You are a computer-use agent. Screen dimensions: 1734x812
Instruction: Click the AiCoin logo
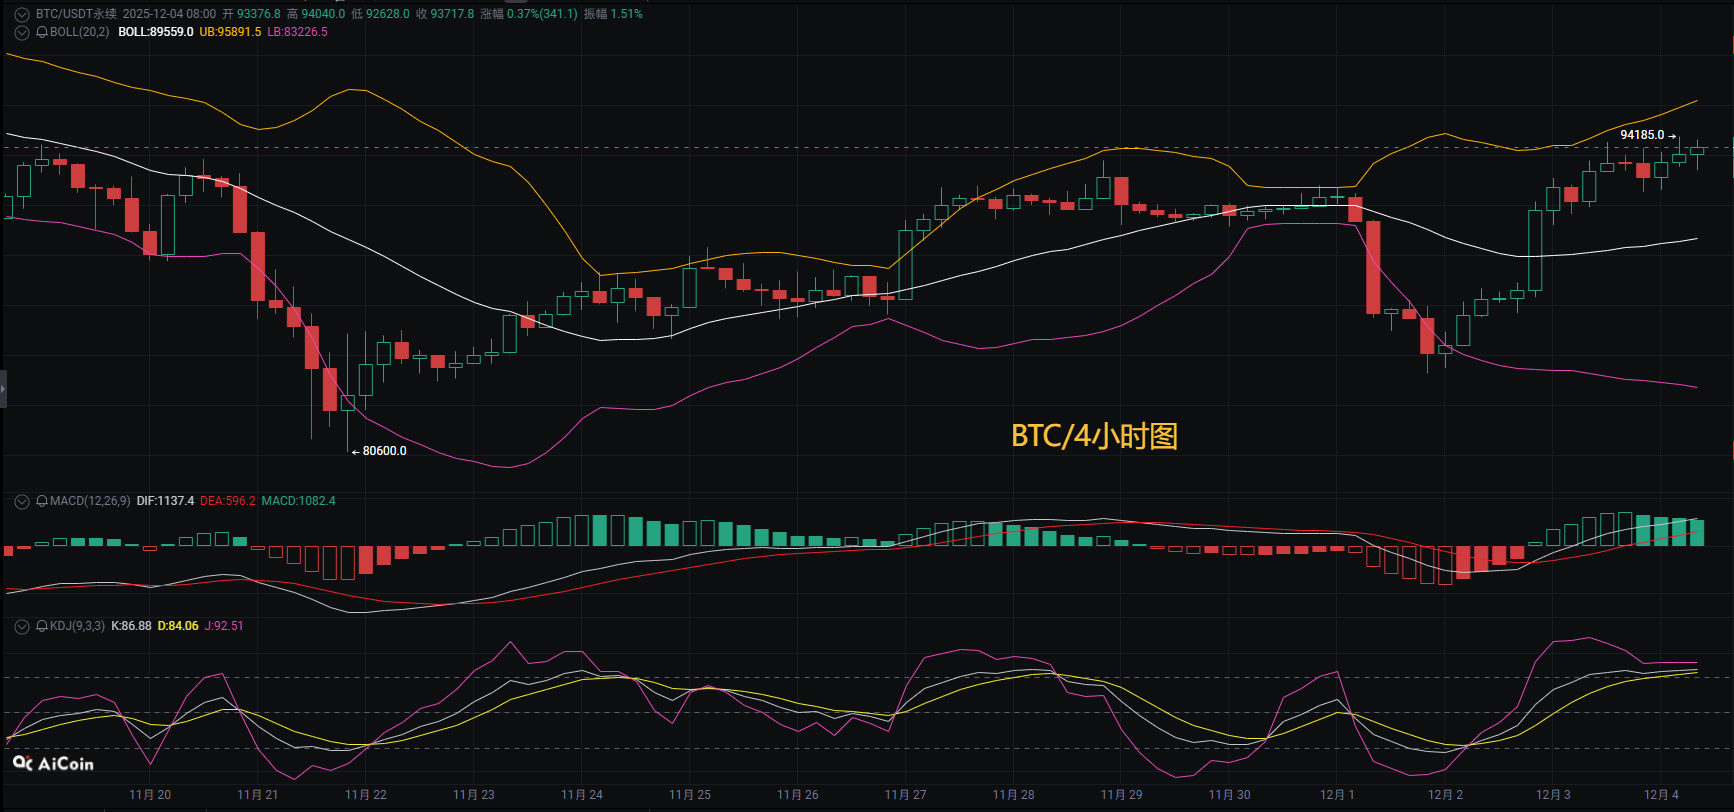[x=54, y=764]
